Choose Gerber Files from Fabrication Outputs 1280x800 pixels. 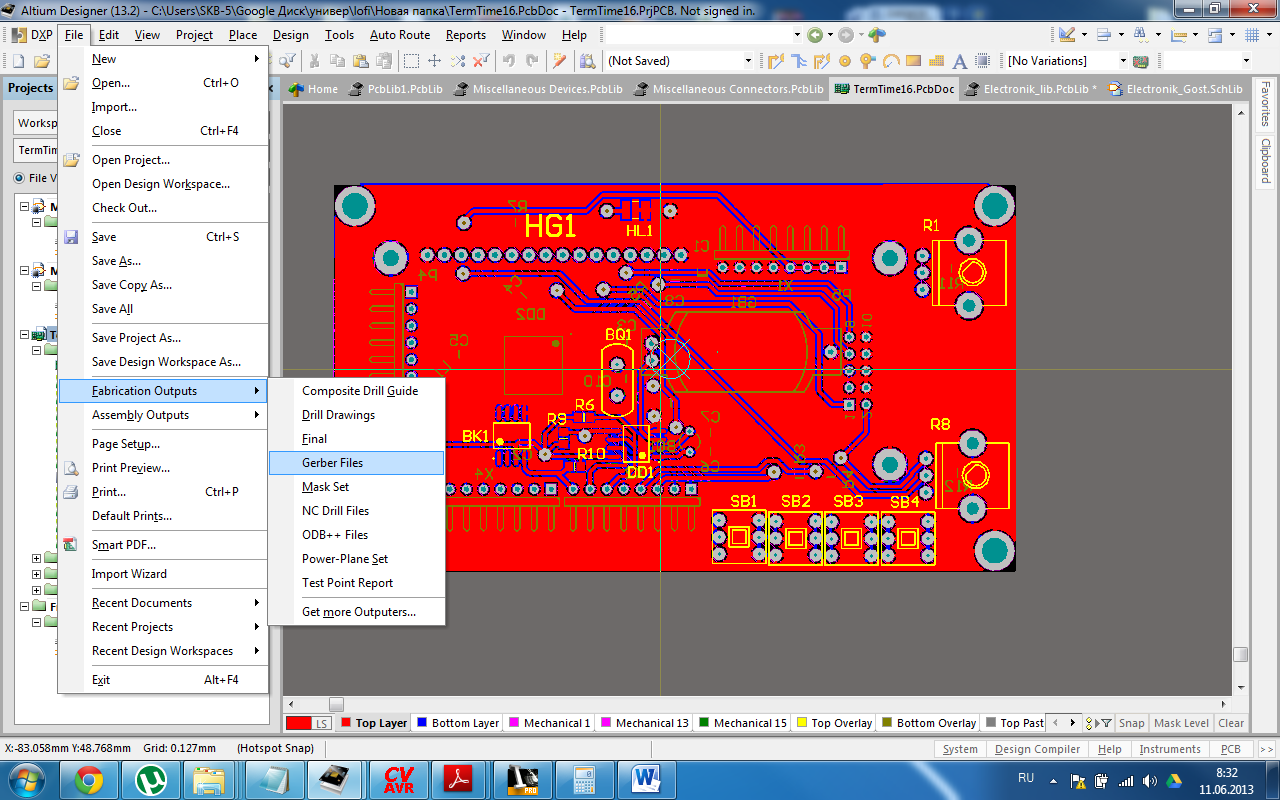click(356, 463)
